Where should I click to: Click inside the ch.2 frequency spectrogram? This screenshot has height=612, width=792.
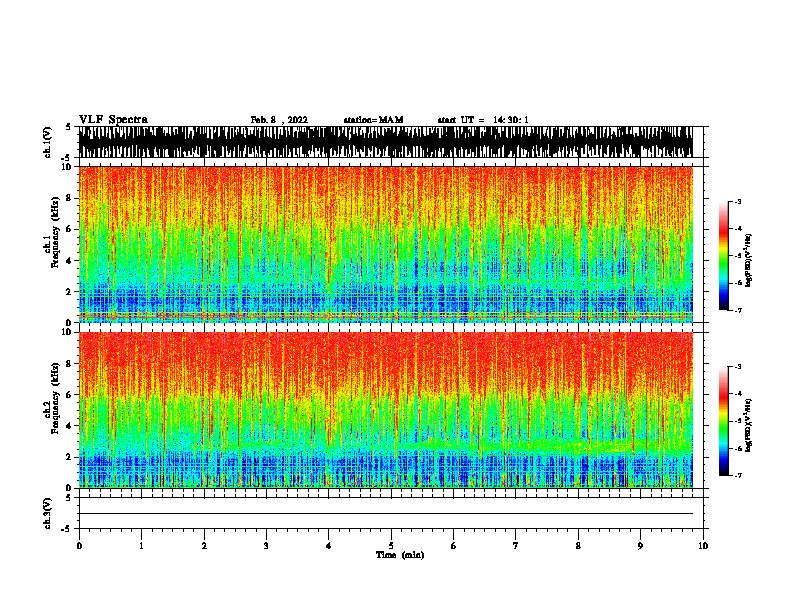[x=385, y=410]
